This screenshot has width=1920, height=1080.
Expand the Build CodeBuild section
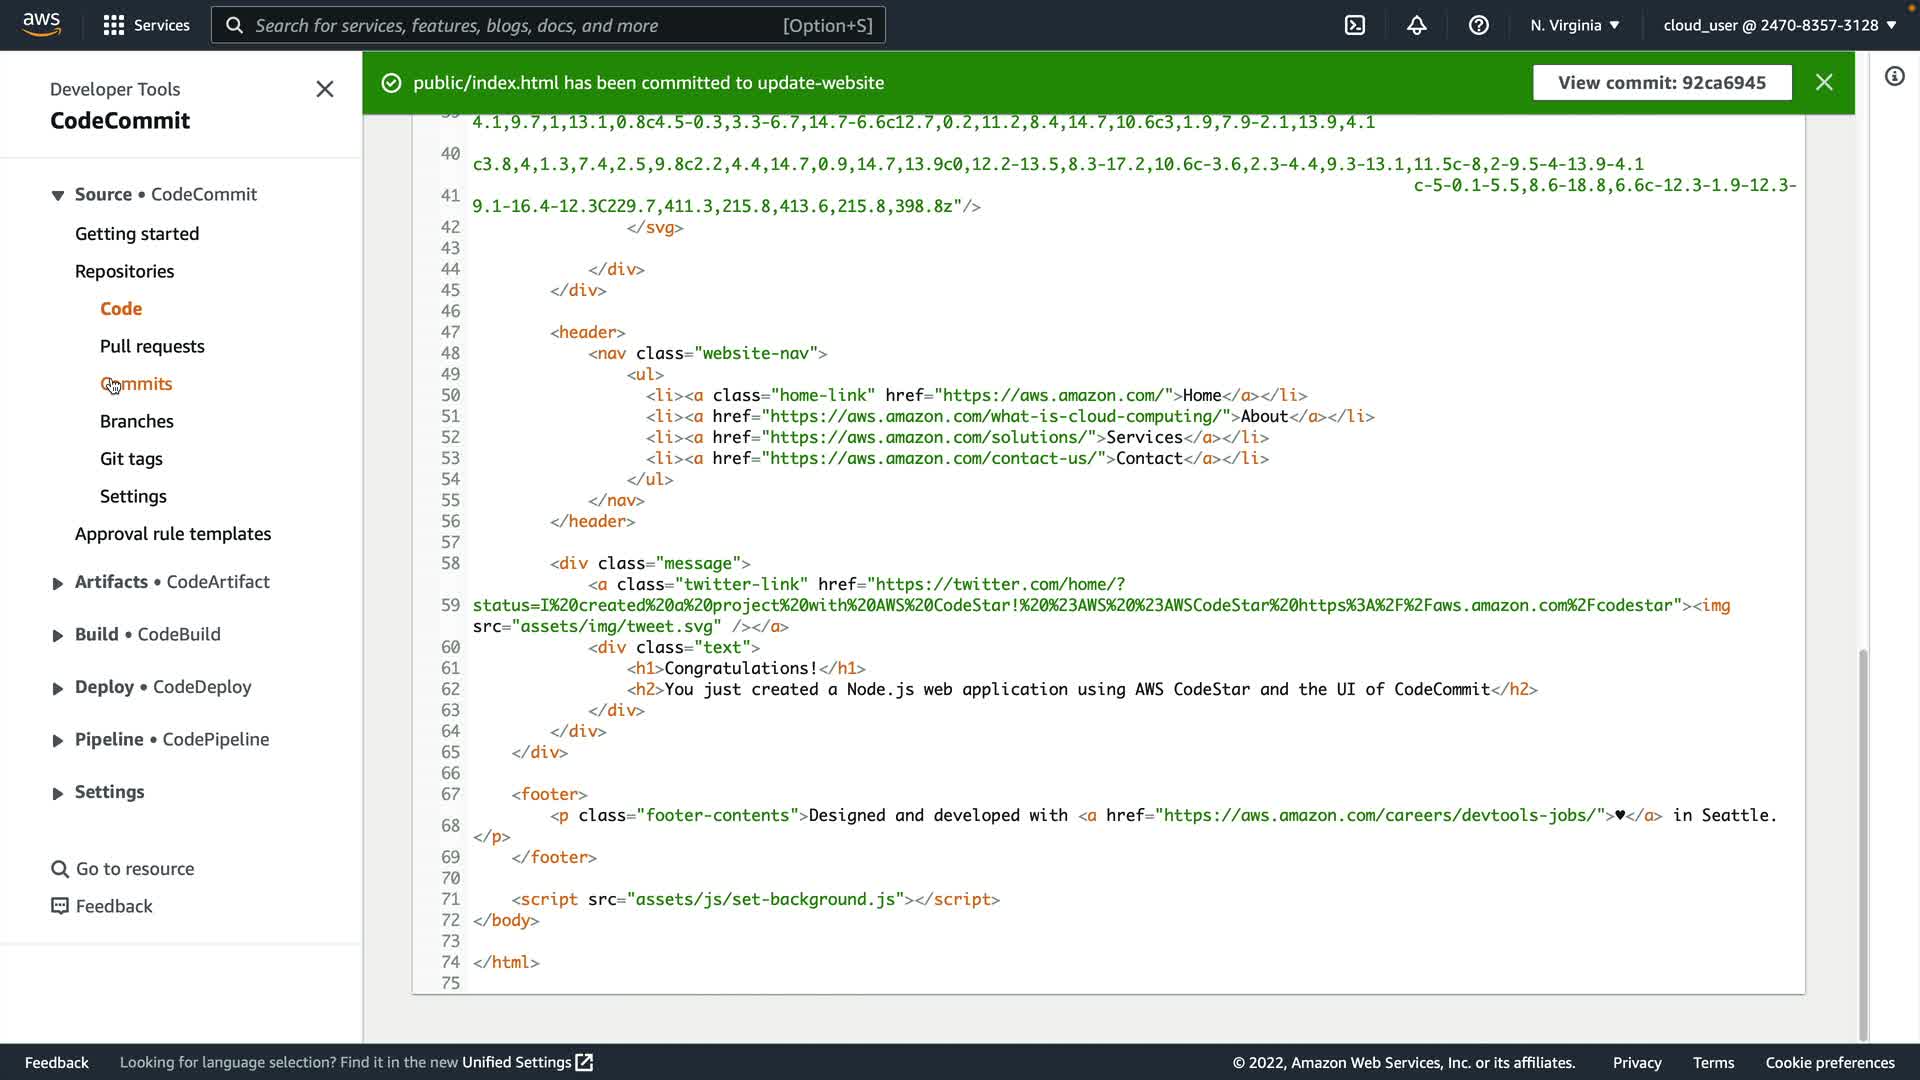[58, 635]
